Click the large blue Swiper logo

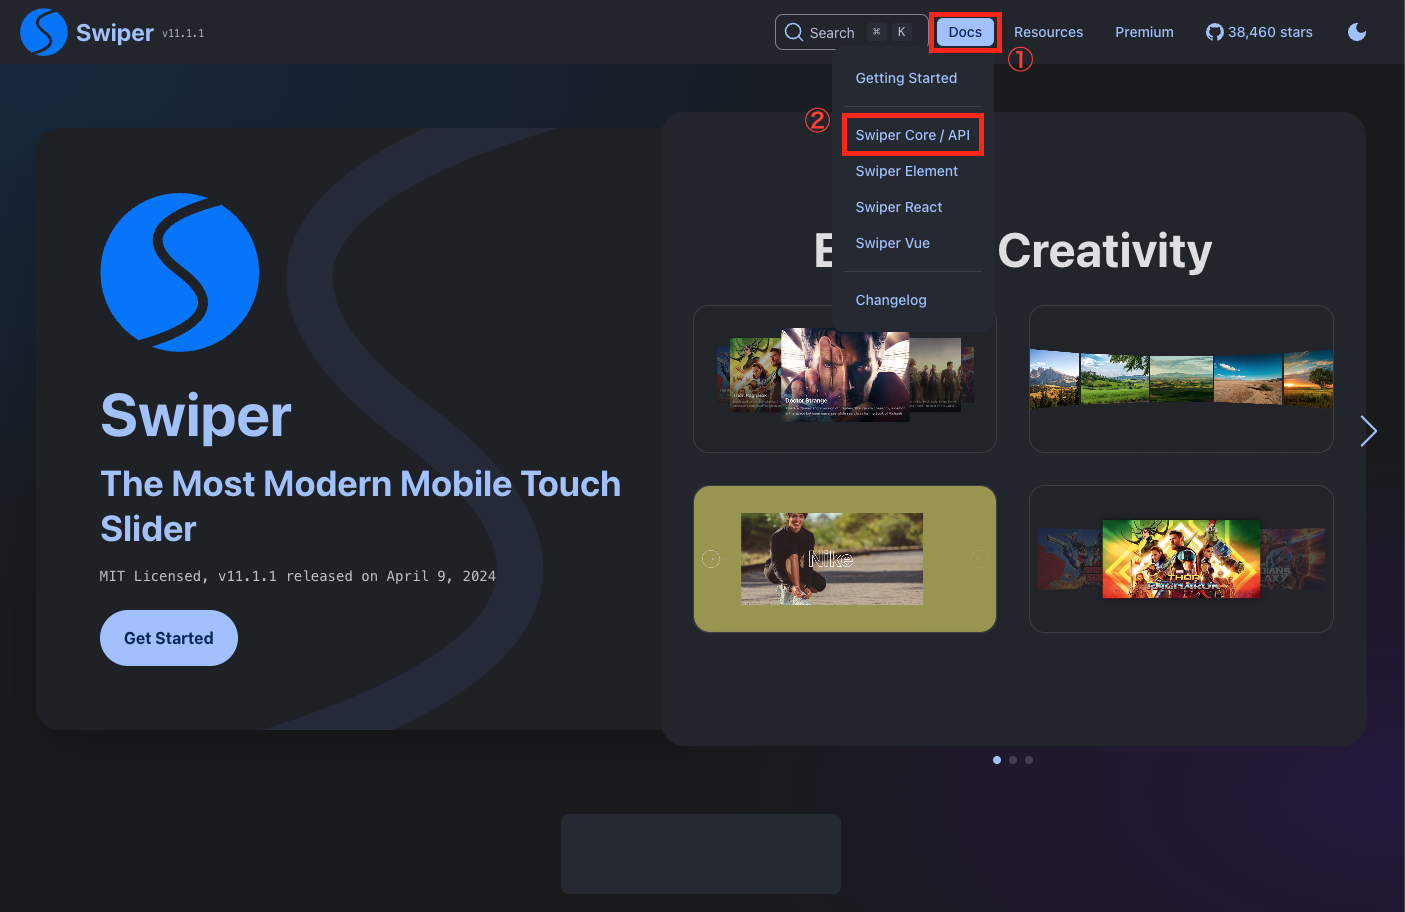180,272
